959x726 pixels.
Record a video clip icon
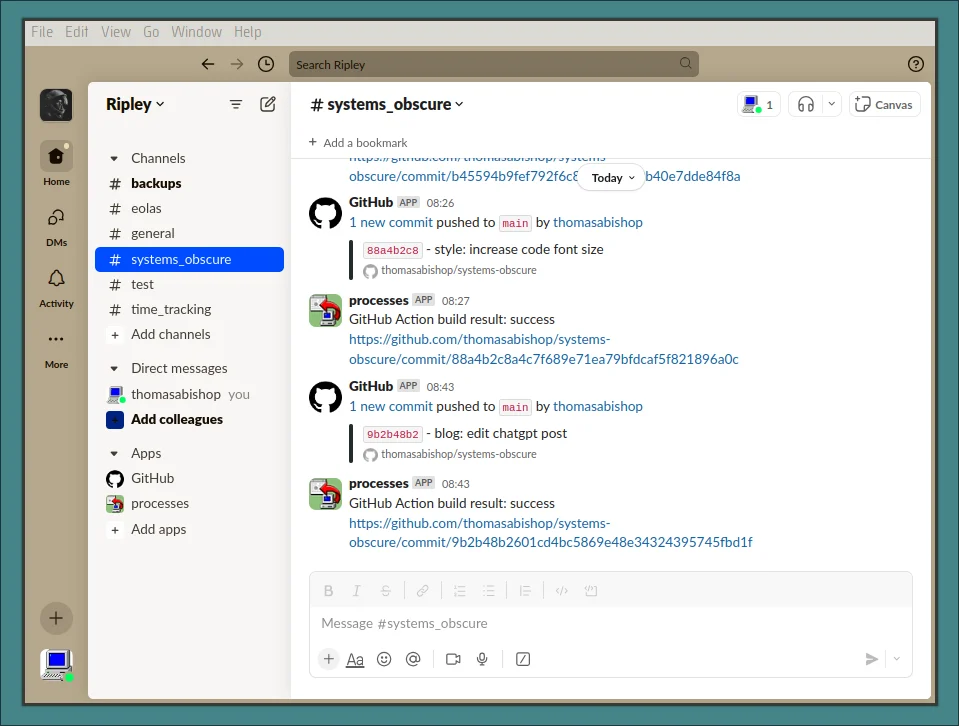[453, 659]
